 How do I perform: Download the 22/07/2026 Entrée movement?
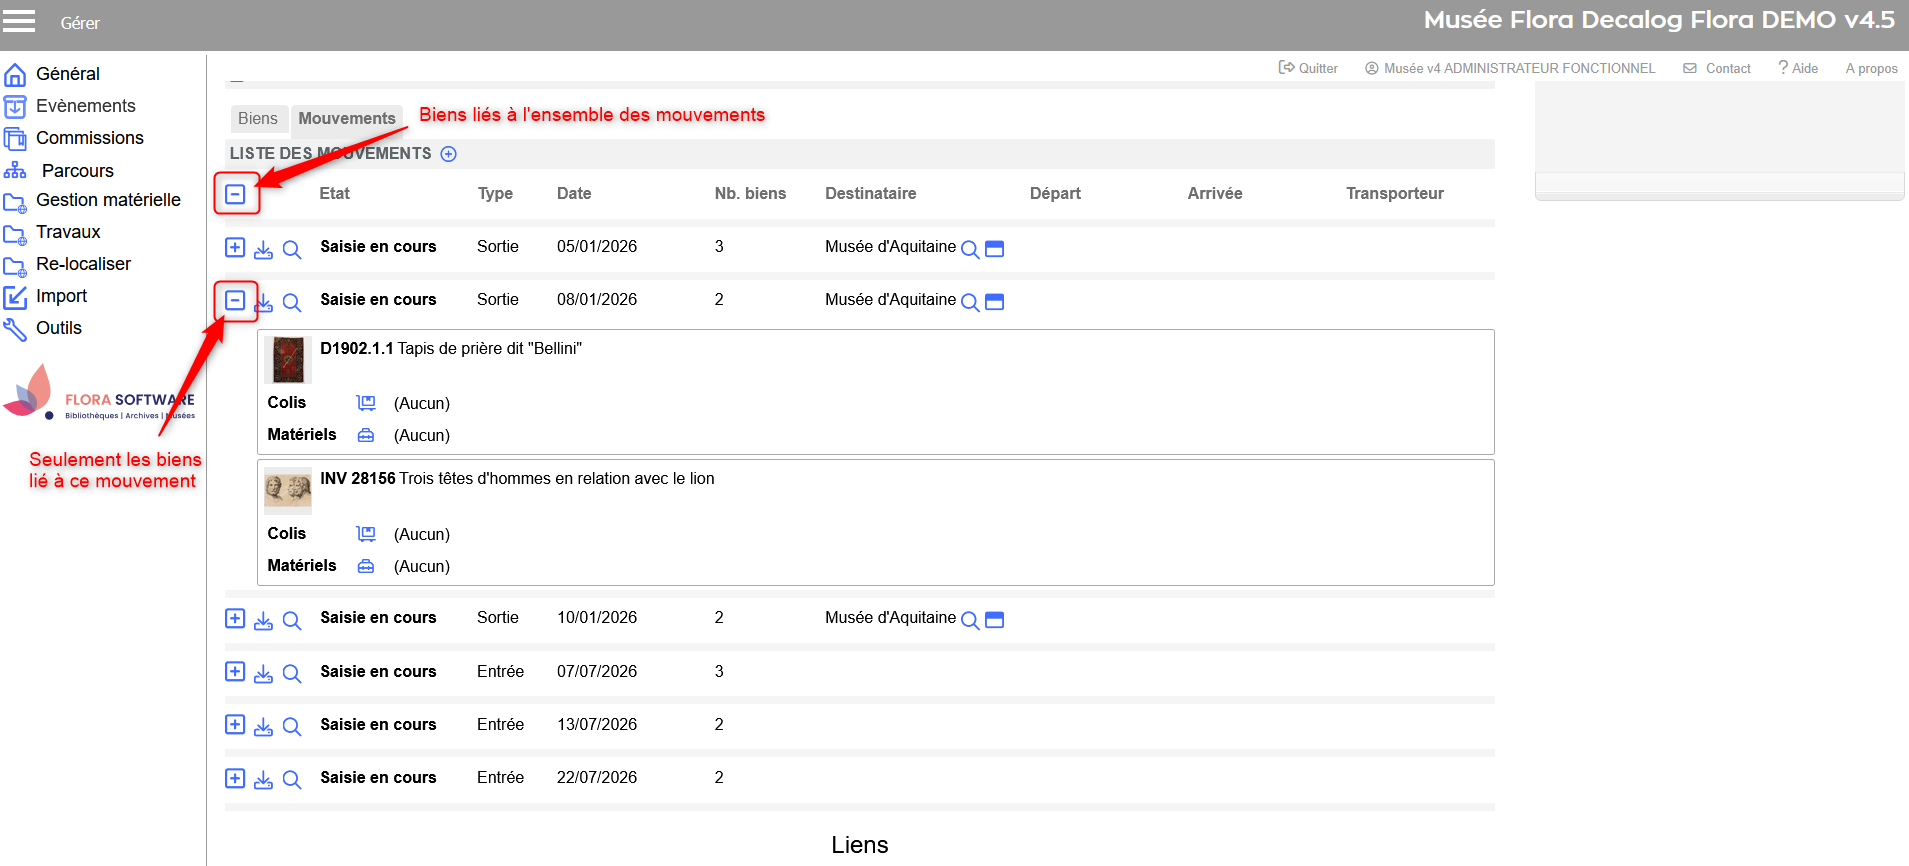coord(263,780)
